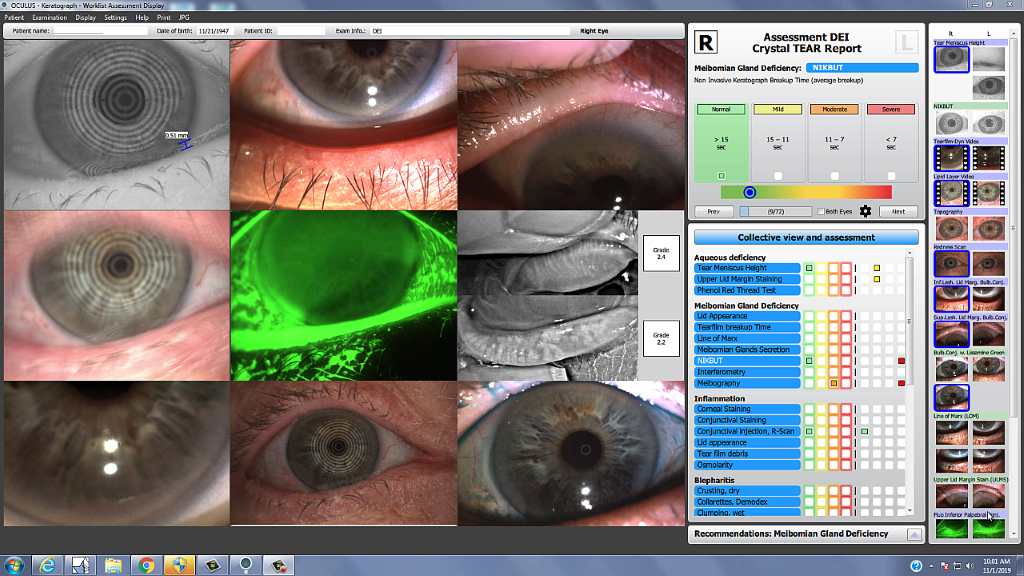Screen dimensions: 1024x576
Task: Click the Prev button
Action: (x=713, y=212)
